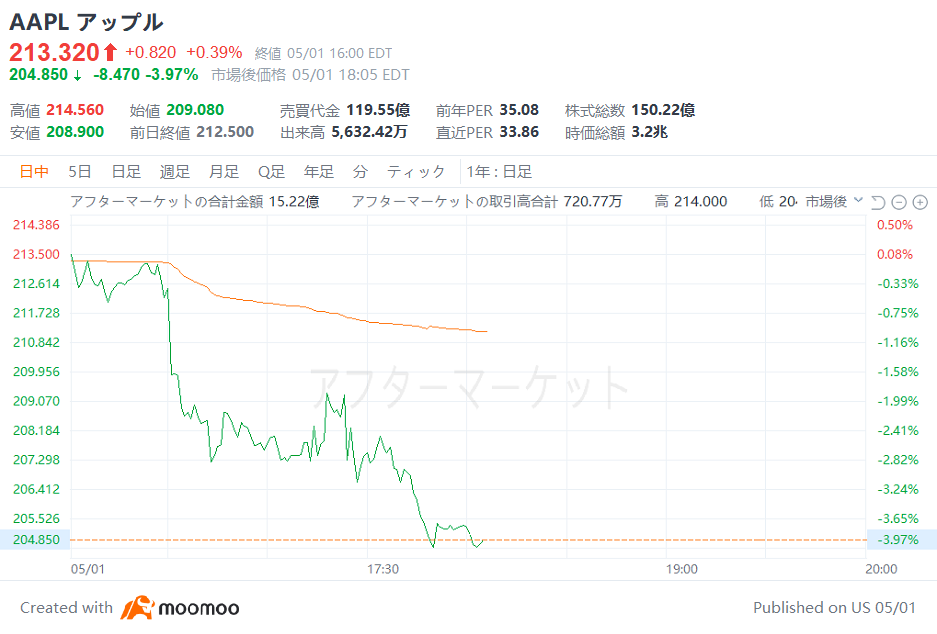Reset the chart with the undo arrow icon
The image size is (937, 634).
[877, 203]
